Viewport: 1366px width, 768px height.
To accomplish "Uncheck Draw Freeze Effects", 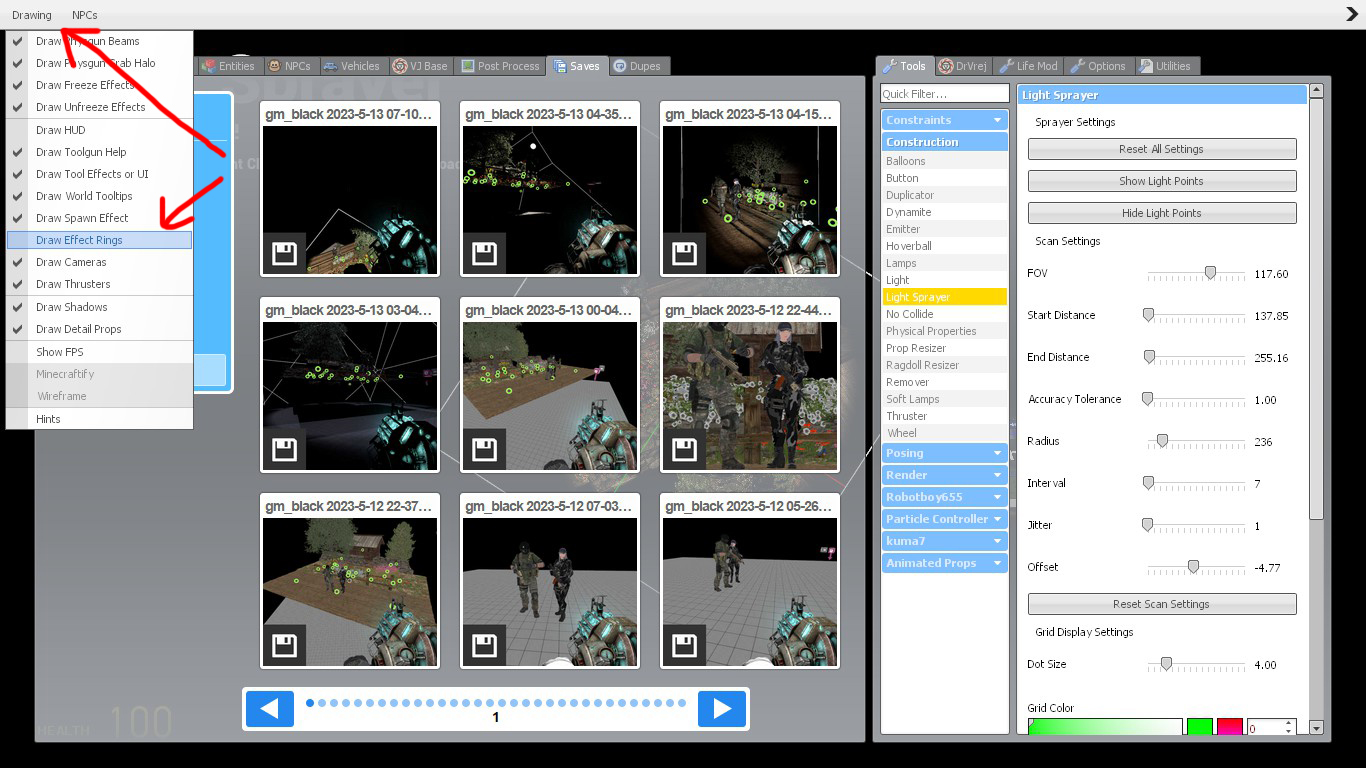I will [99, 85].
